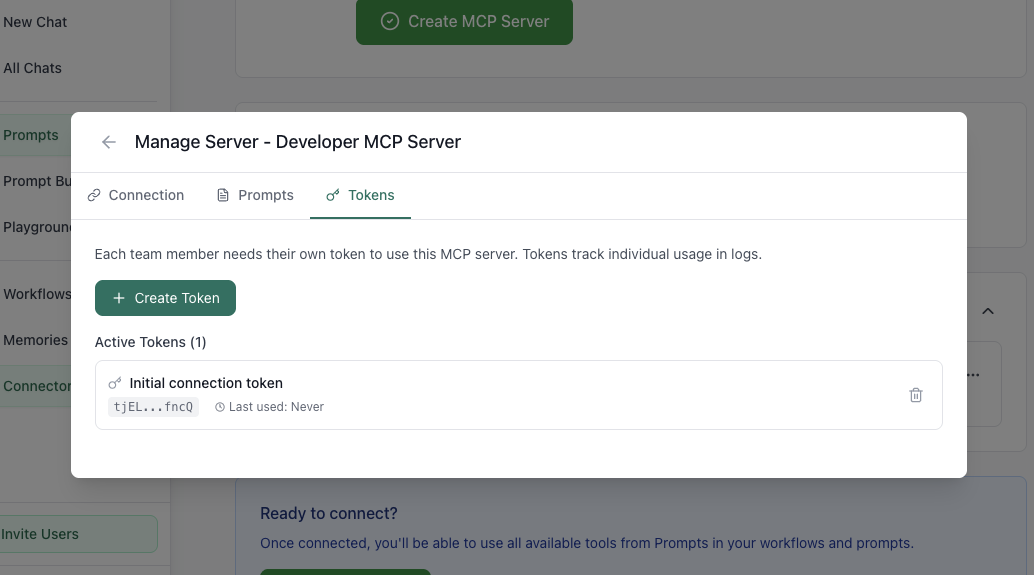The width and height of the screenshot is (1034, 575).
Task: Click the clock icon next to Last used
Action: point(220,407)
